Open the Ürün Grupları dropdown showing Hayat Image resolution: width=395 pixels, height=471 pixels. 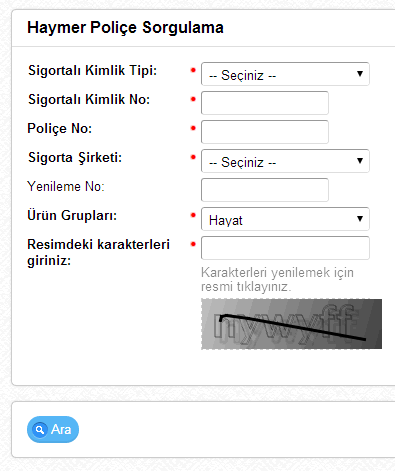[x=285, y=219]
